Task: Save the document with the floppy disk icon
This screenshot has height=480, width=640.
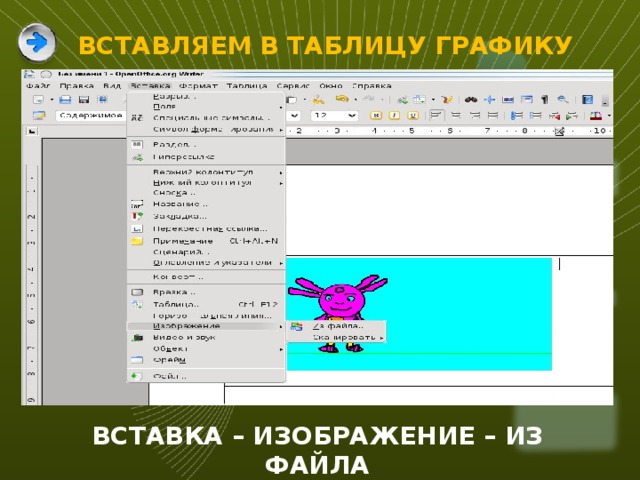Action: coord(84,99)
